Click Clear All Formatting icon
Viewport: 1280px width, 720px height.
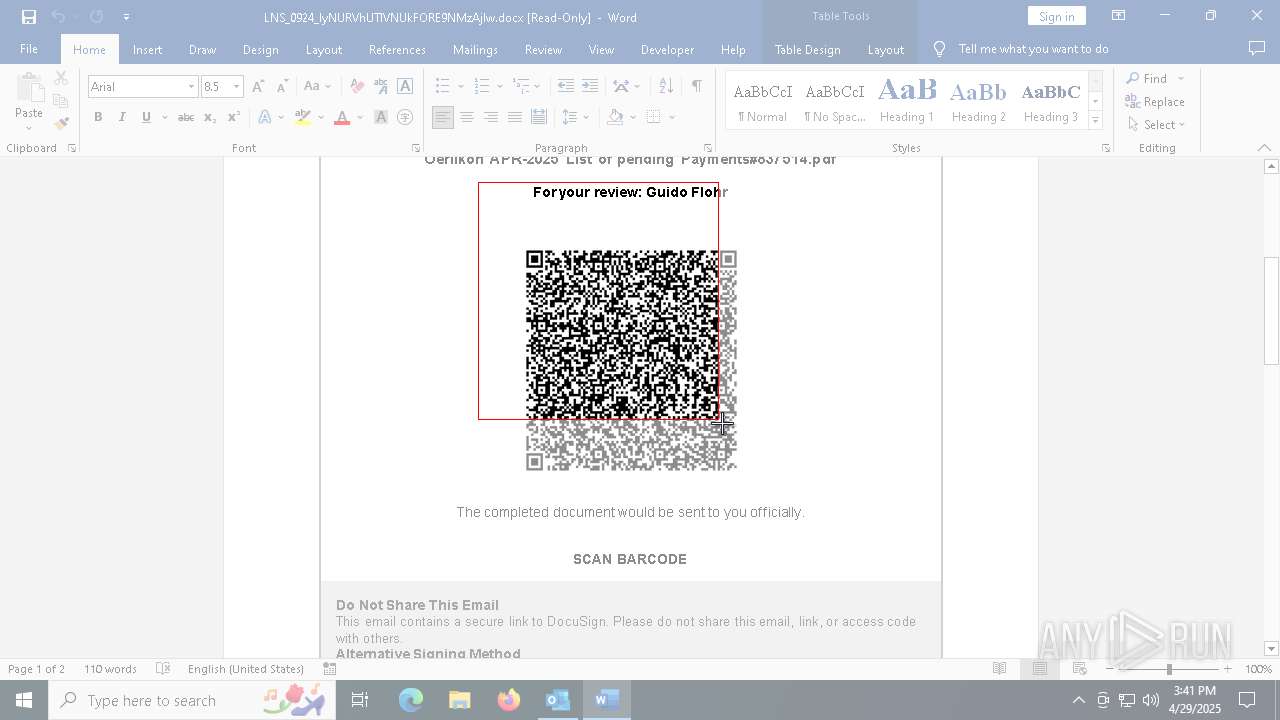pos(357,86)
